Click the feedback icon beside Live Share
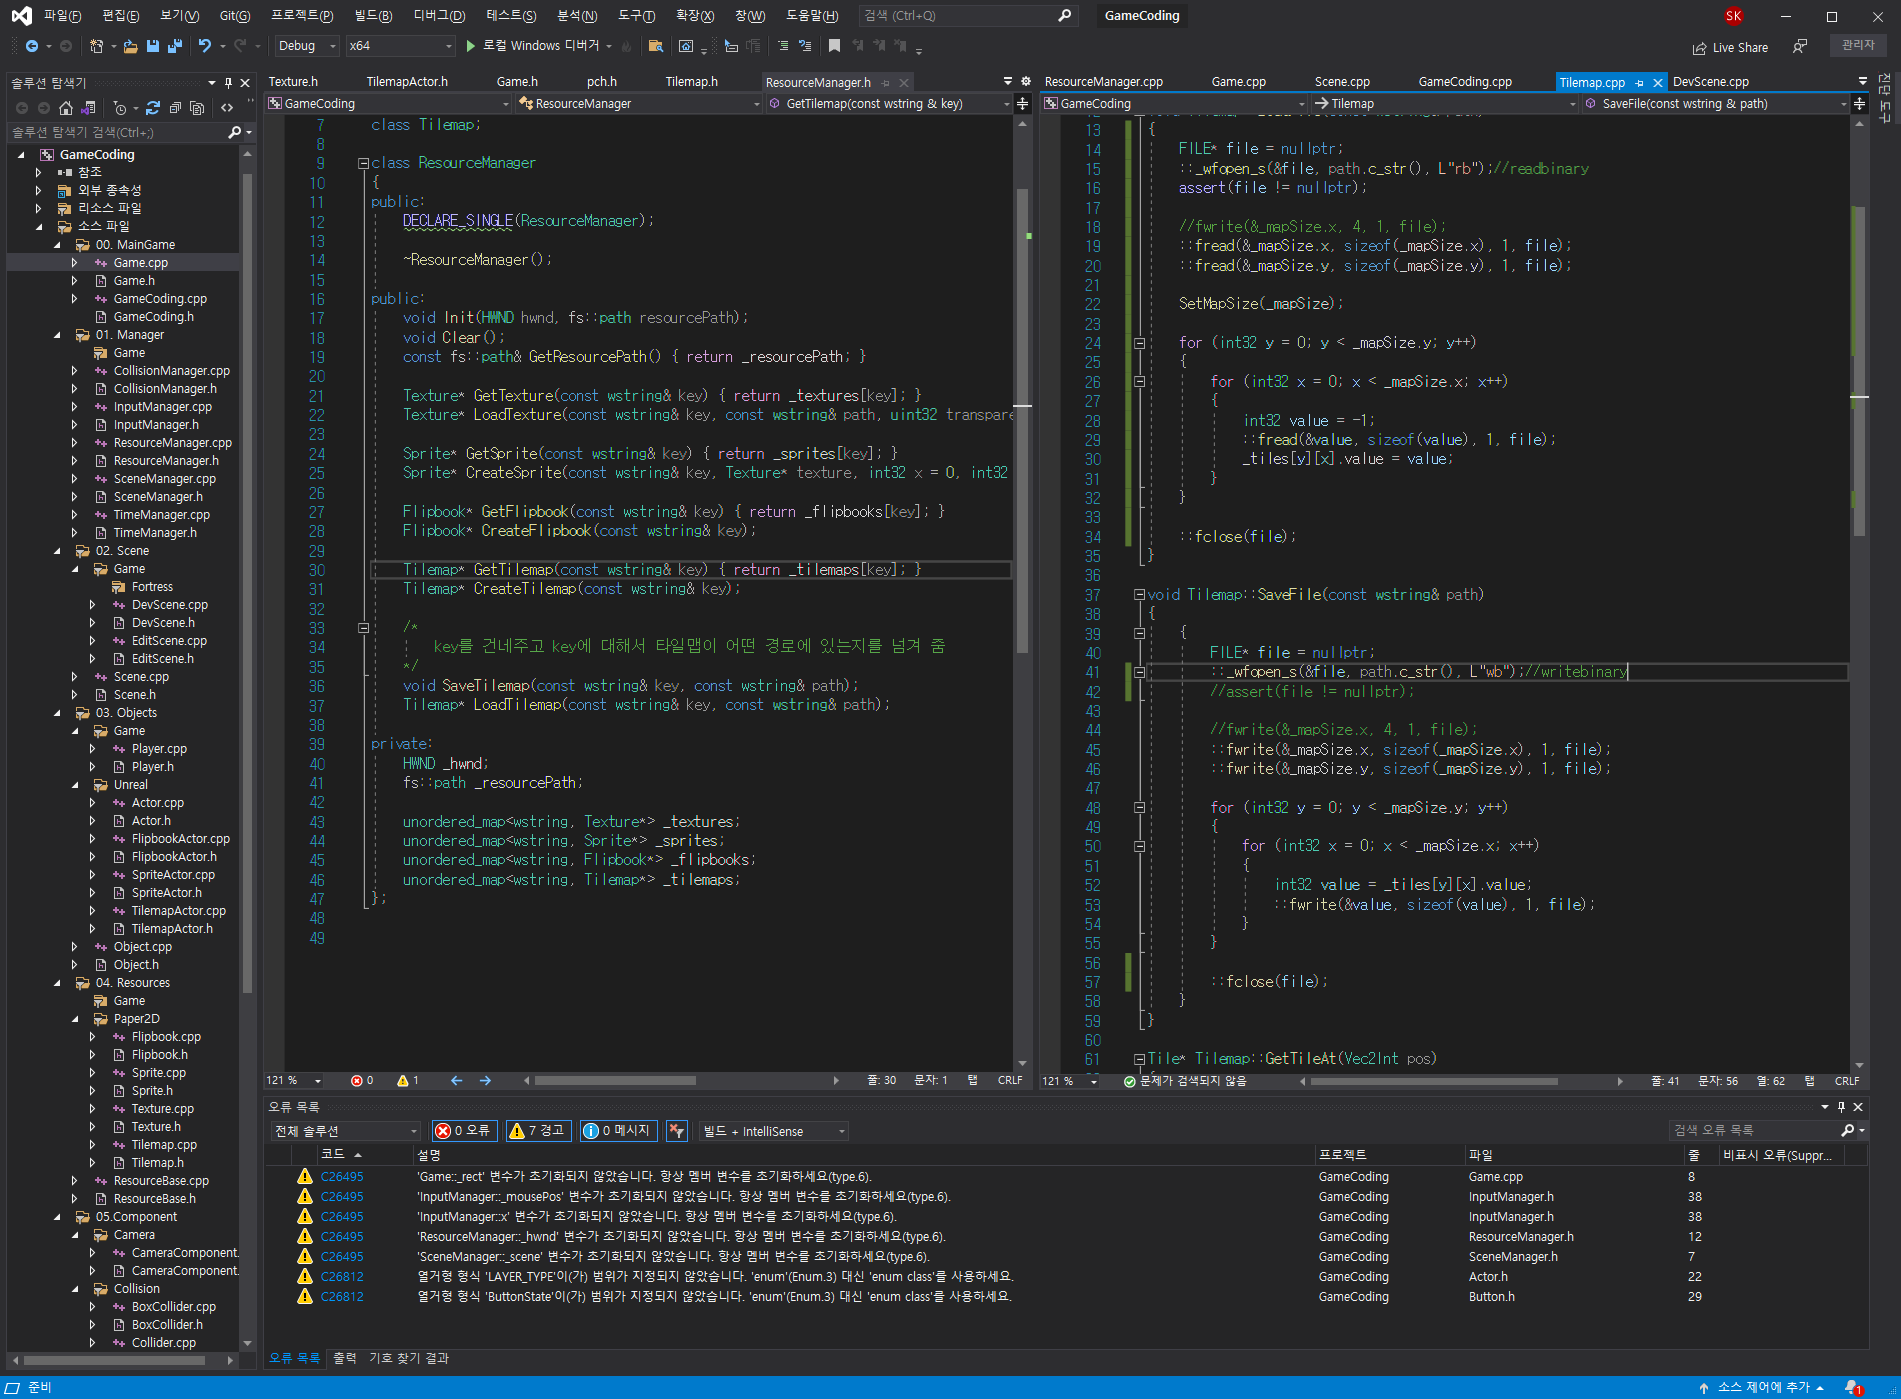Image resolution: width=1901 pixels, height=1399 pixels. point(1800,47)
